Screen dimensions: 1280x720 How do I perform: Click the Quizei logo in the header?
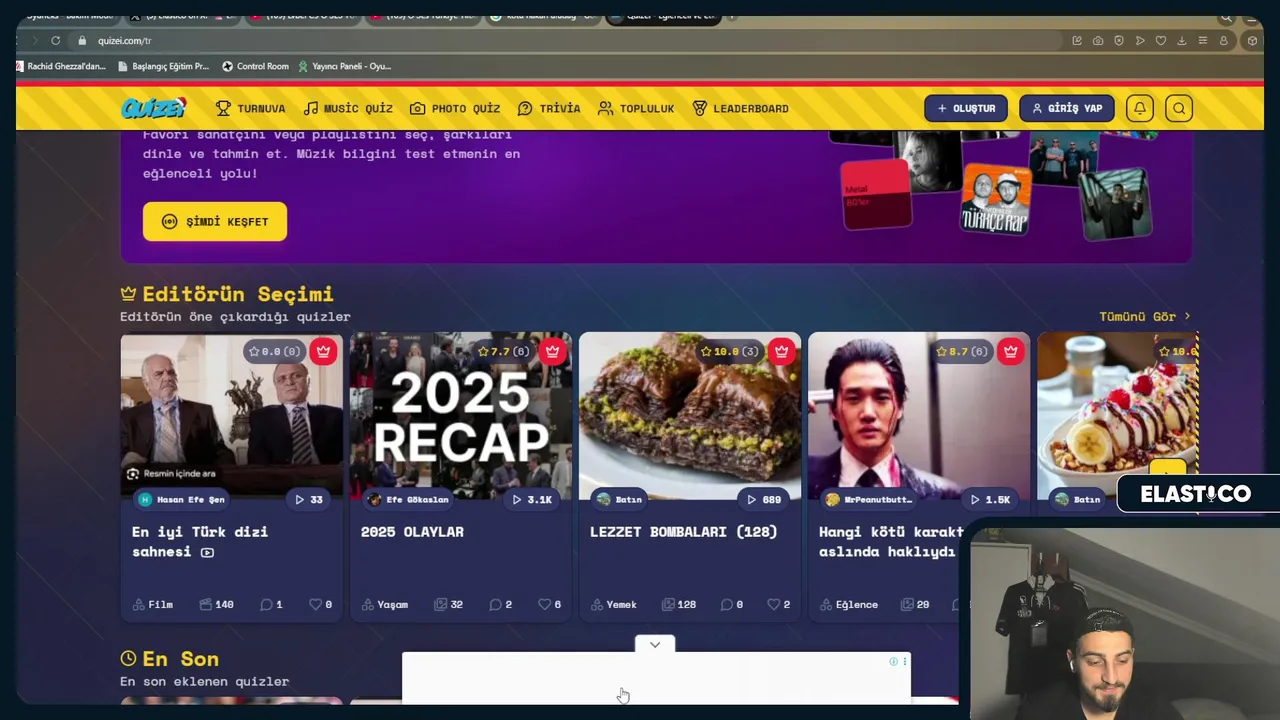(x=153, y=108)
